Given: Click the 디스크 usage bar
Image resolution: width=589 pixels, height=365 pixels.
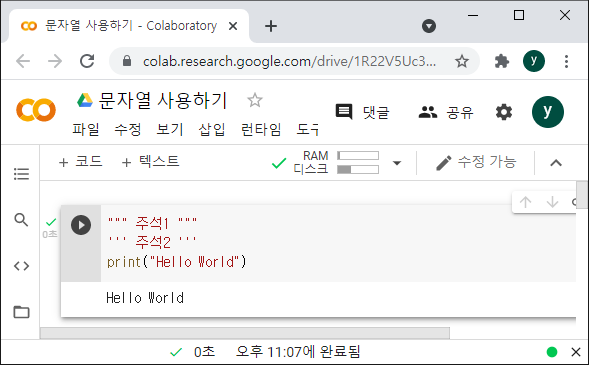Looking at the screenshot, I should [x=358, y=169].
